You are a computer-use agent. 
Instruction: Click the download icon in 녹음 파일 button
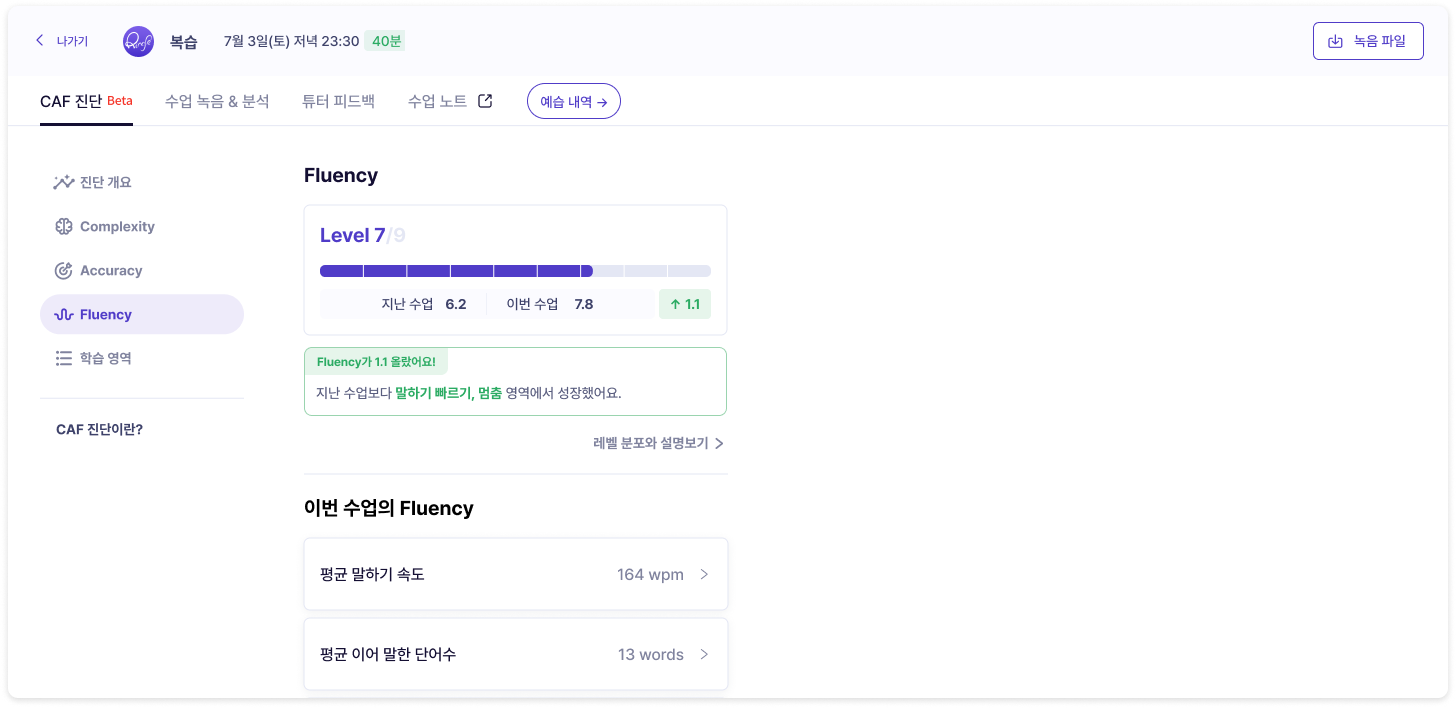click(x=1335, y=41)
